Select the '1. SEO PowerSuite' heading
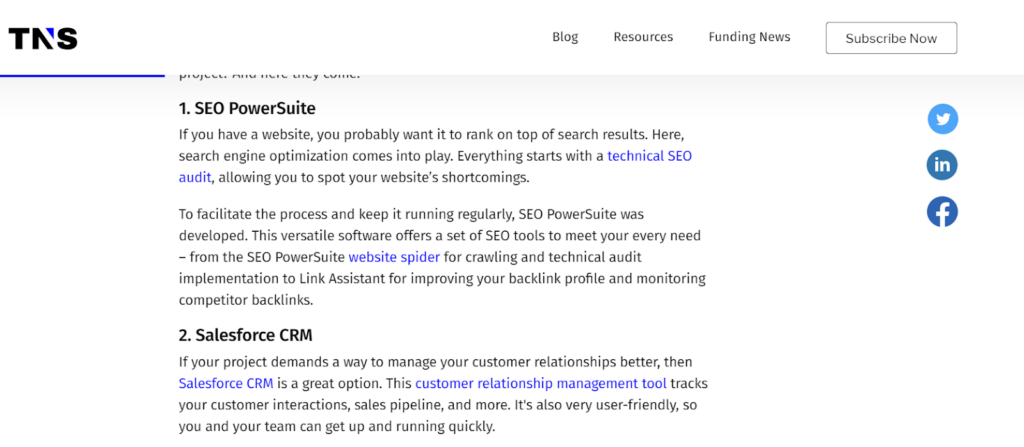The width and height of the screenshot is (1024, 447). (247, 108)
